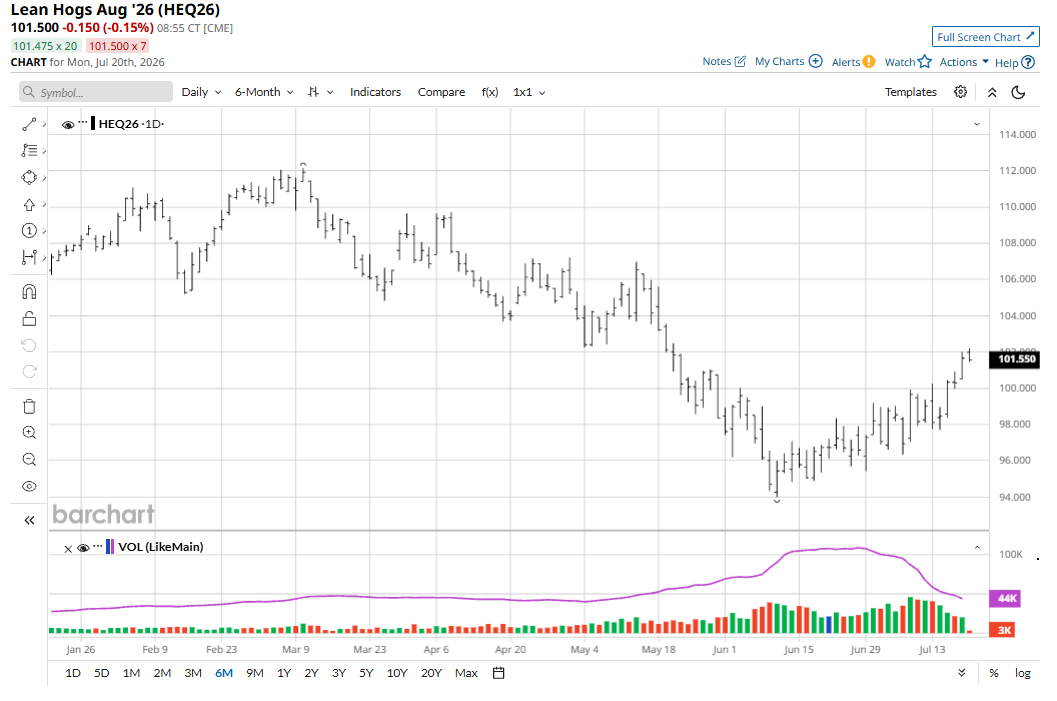Choose the price range measure tool

pyautogui.click(x=29, y=257)
